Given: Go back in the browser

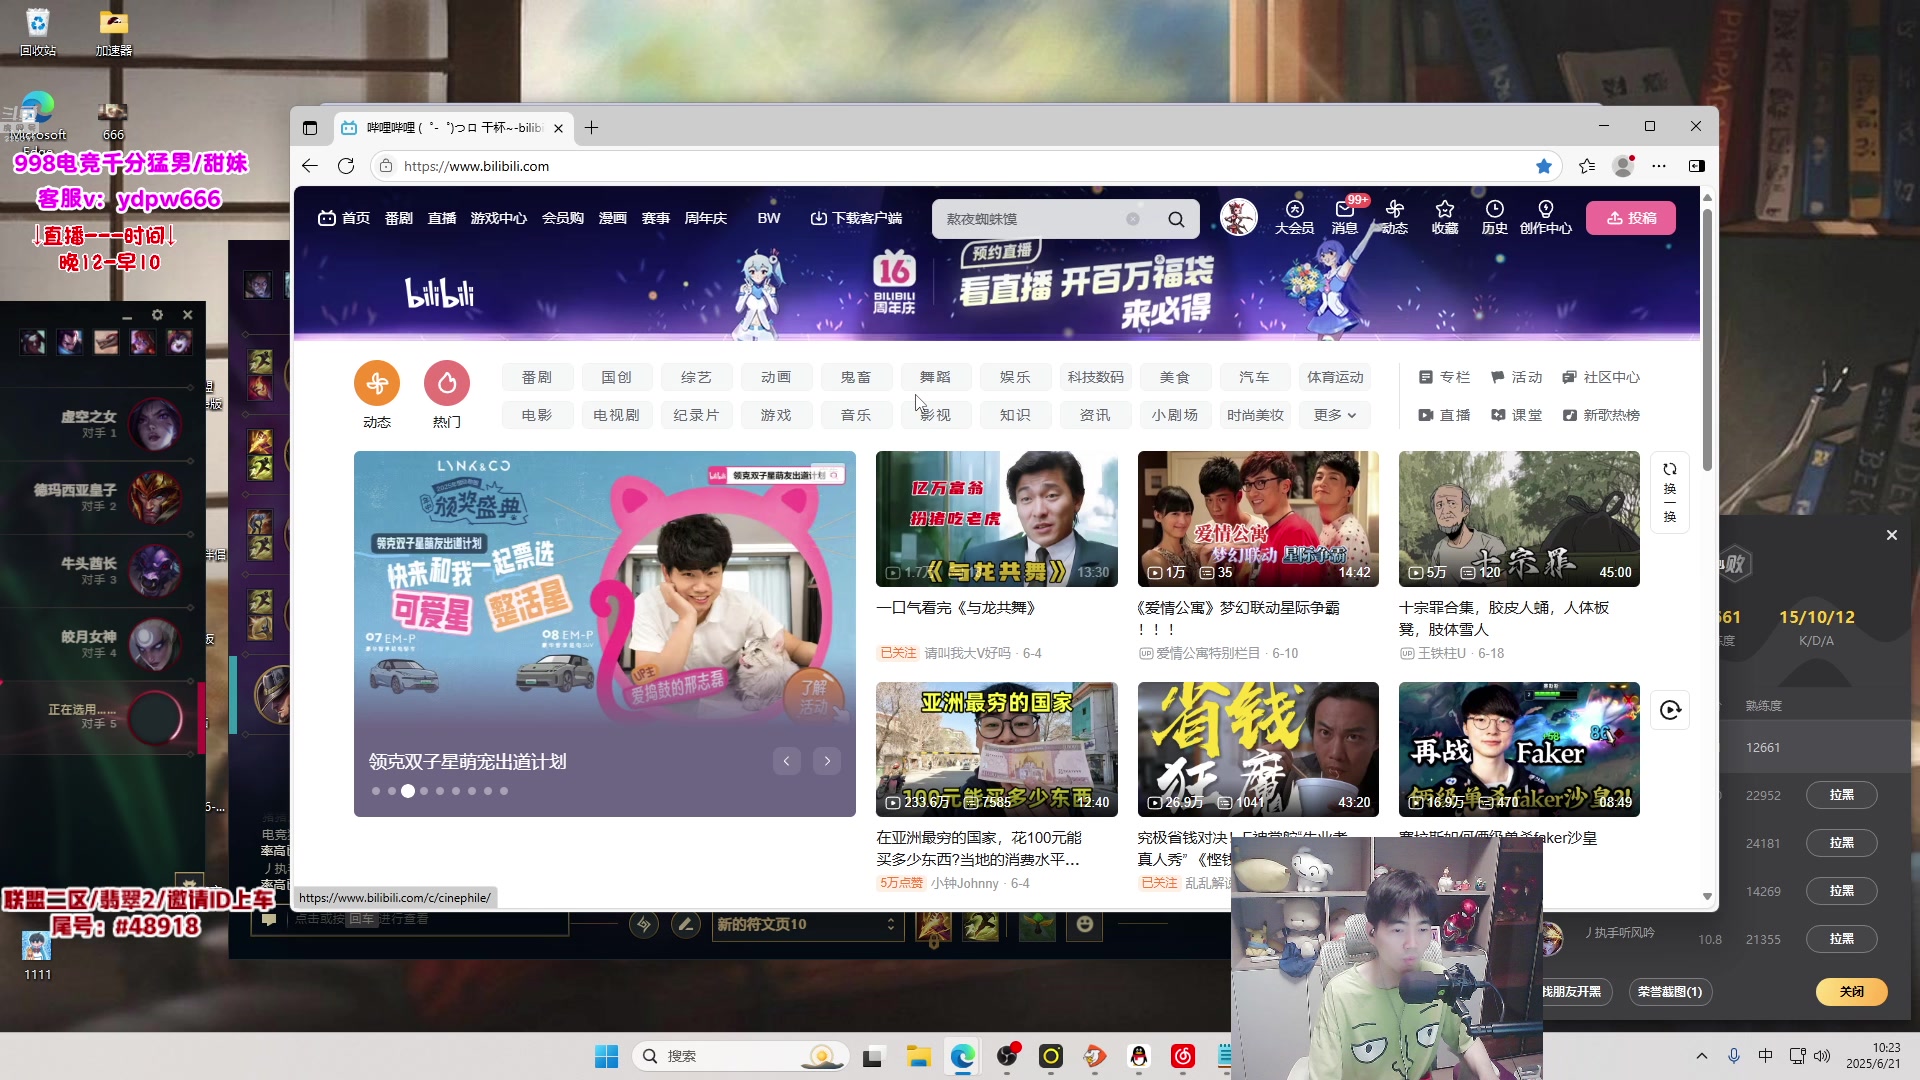Looking at the screenshot, I should click(310, 166).
